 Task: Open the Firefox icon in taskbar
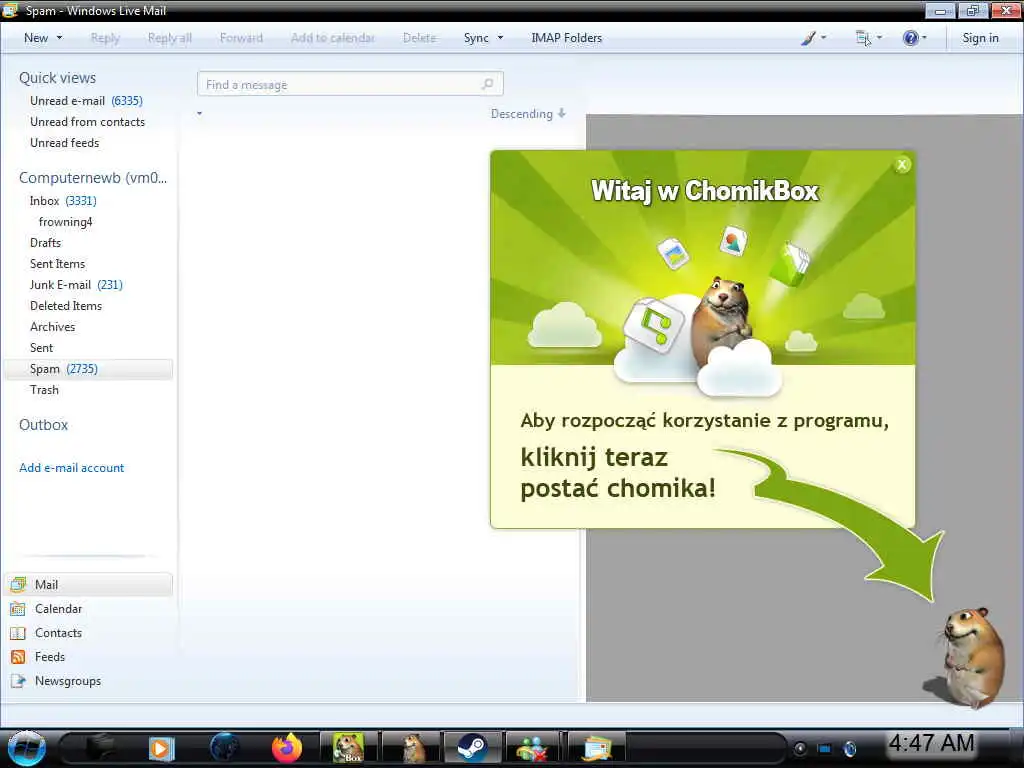(x=287, y=748)
